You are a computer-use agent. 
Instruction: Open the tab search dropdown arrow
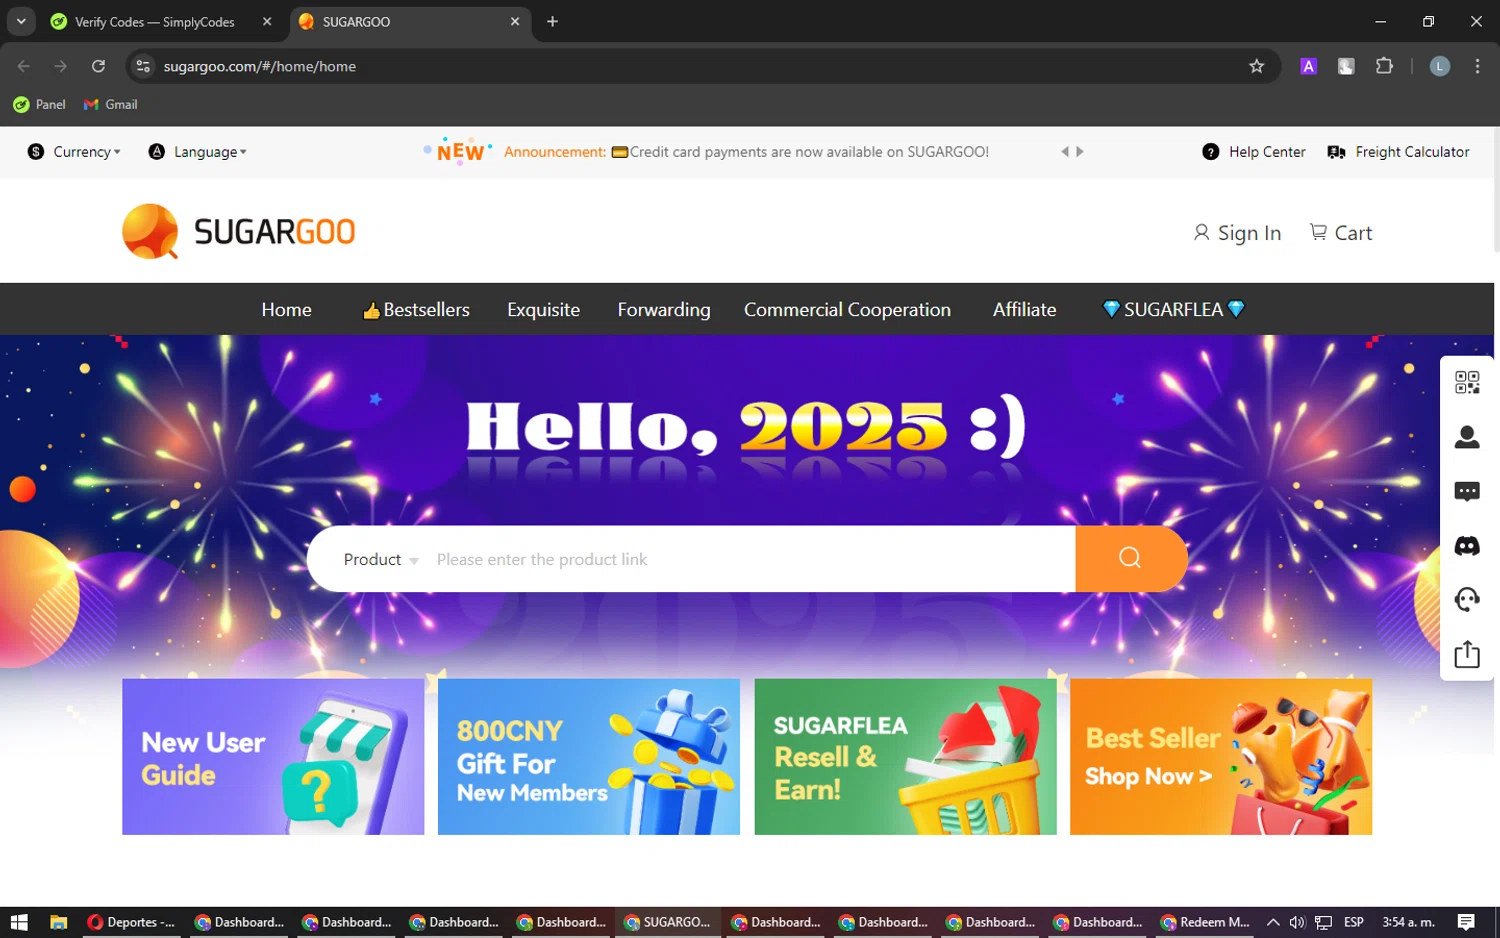(21, 21)
